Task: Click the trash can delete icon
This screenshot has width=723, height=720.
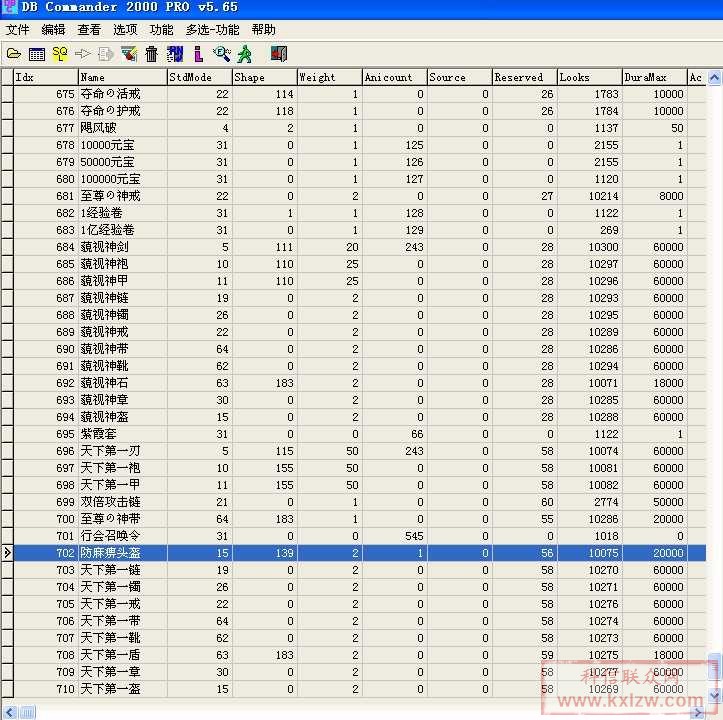Action: [151, 54]
